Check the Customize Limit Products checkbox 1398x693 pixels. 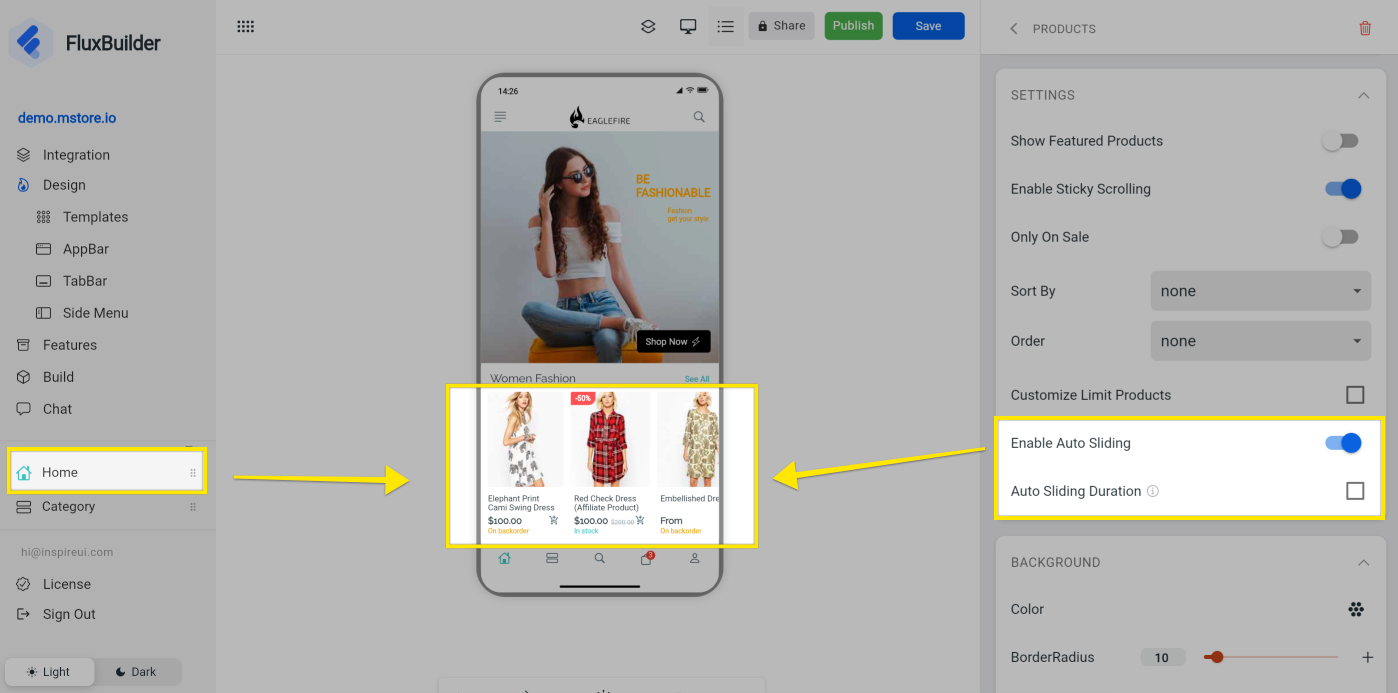(x=1355, y=395)
